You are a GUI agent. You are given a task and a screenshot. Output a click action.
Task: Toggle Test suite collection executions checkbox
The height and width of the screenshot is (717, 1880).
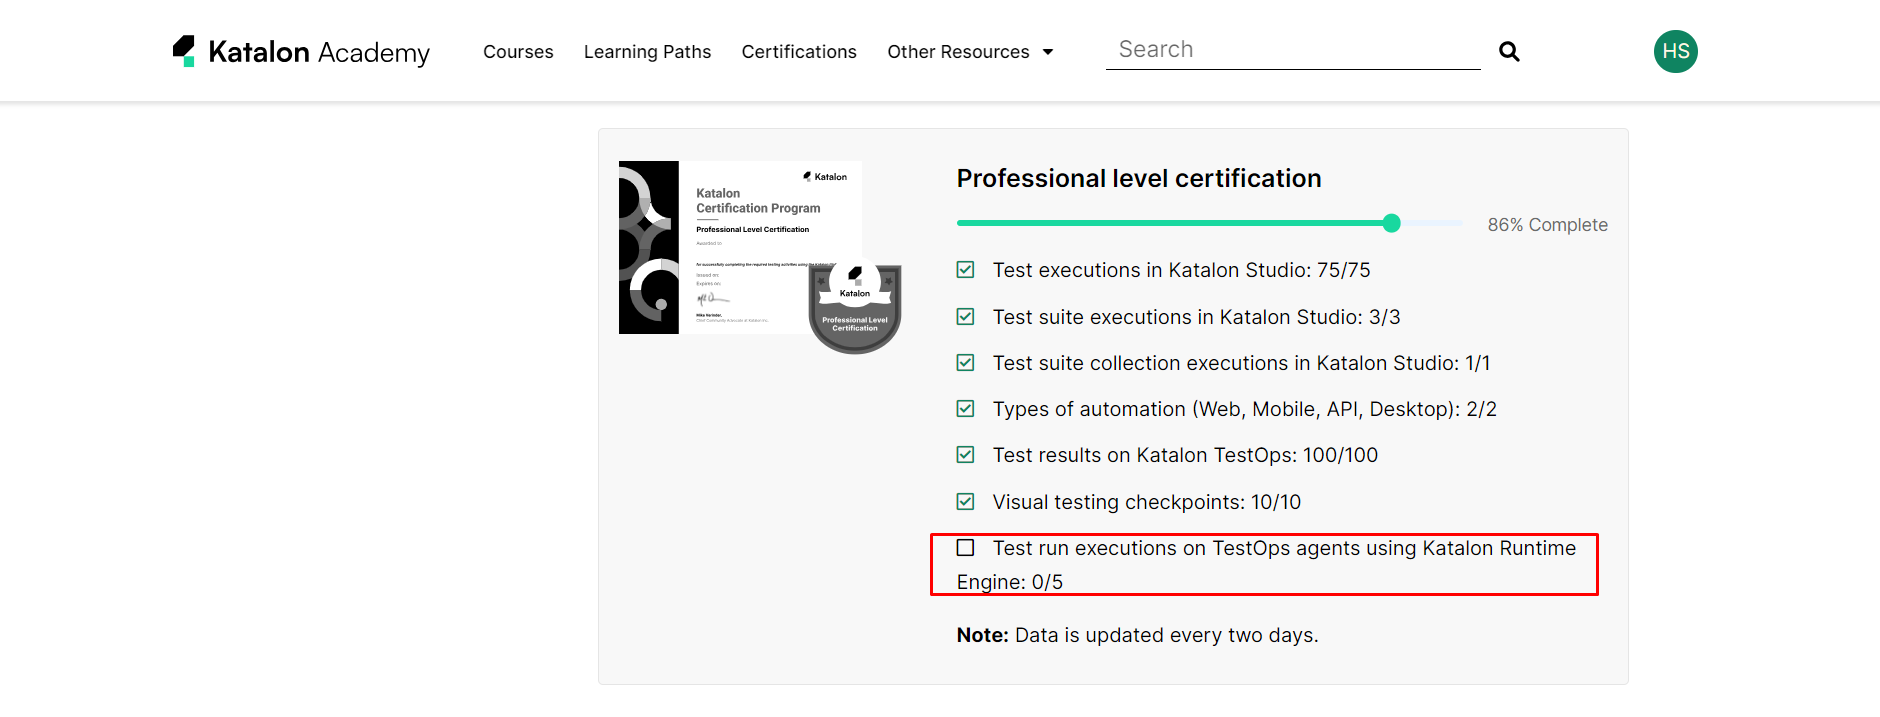click(965, 363)
